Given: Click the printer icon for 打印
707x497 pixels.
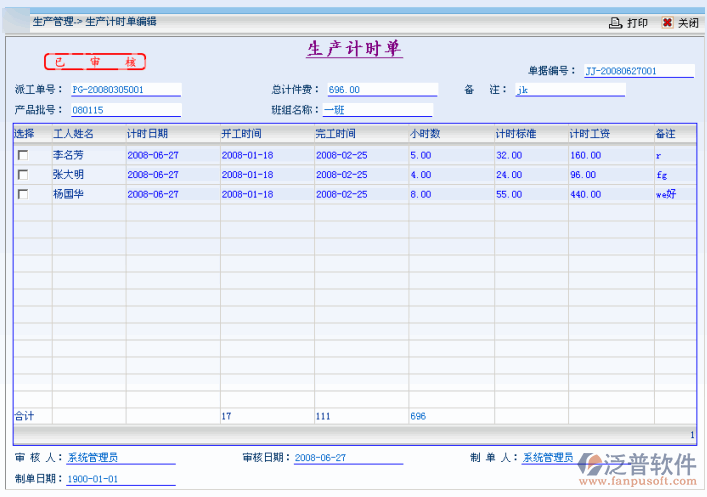Looking at the screenshot, I should pos(616,22).
